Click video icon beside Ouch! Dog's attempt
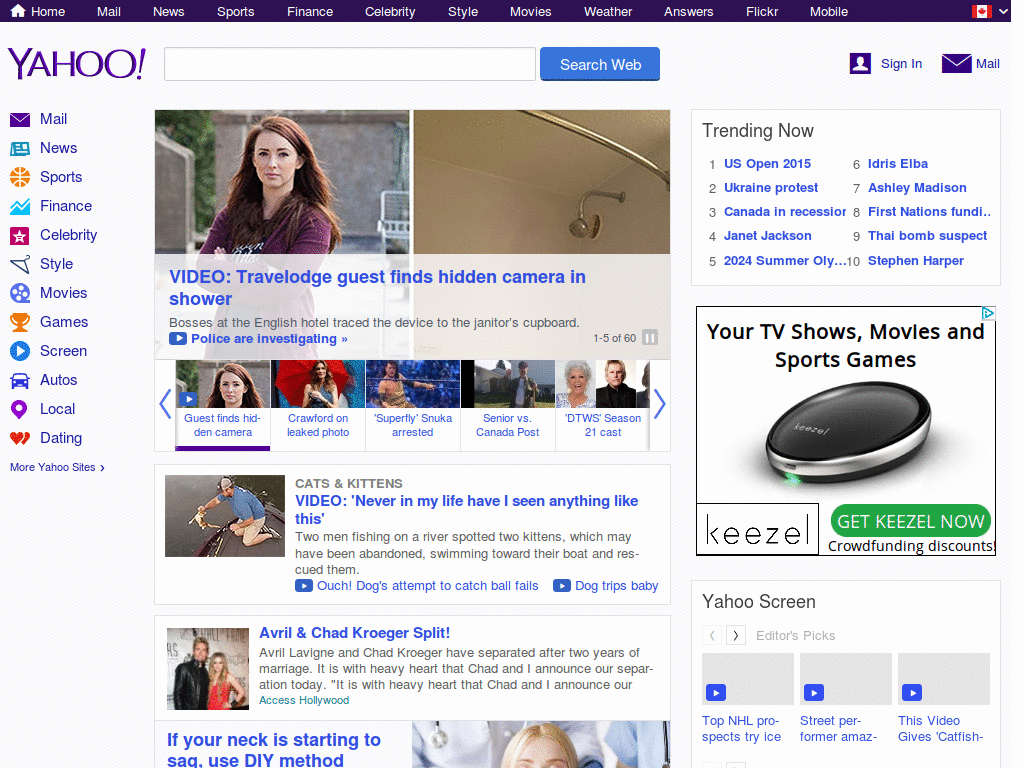Image resolution: width=1024 pixels, height=768 pixels. click(304, 586)
